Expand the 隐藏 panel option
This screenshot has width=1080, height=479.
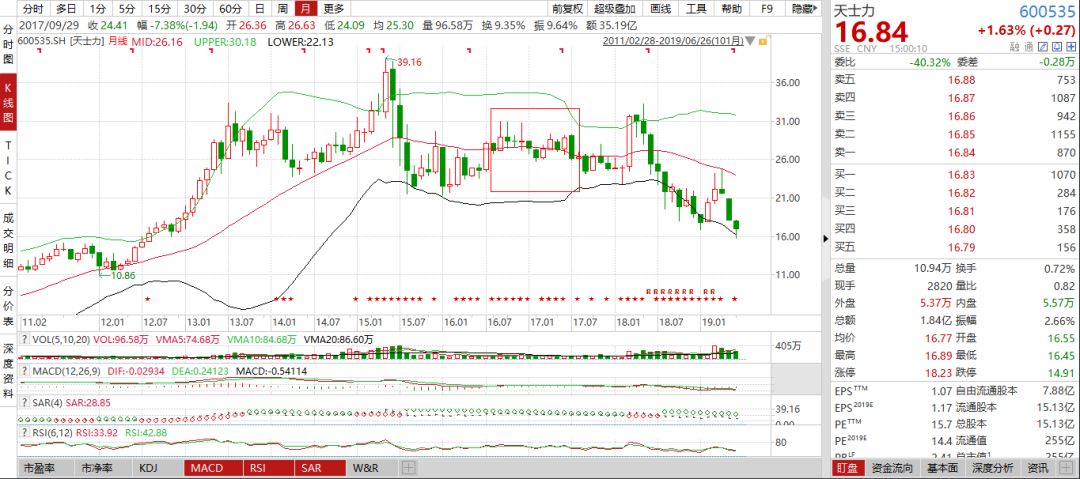click(x=802, y=8)
